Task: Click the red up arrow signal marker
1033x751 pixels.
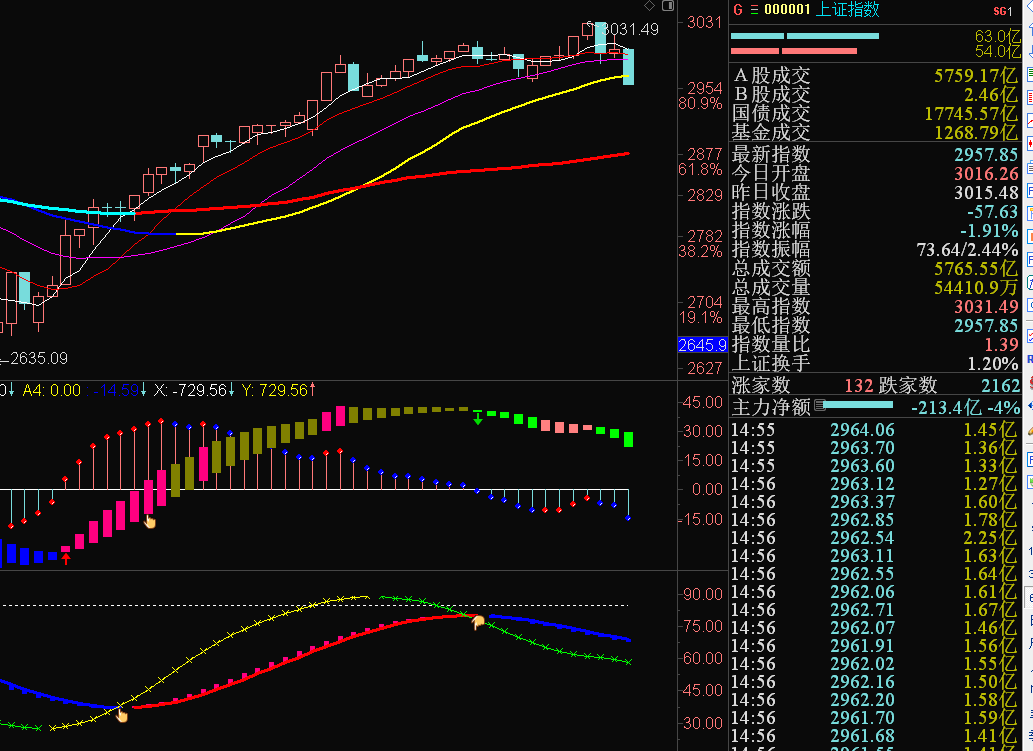Action: (x=66, y=559)
